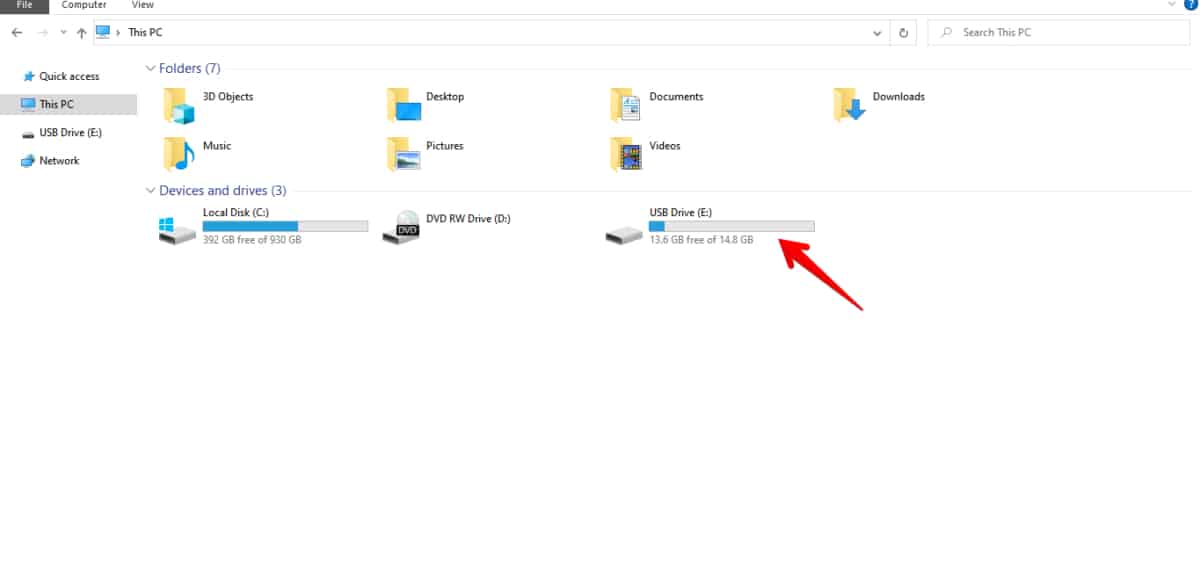The height and width of the screenshot is (580, 1200).
Task: Select the Documents folder icon
Action: pos(626,104)
